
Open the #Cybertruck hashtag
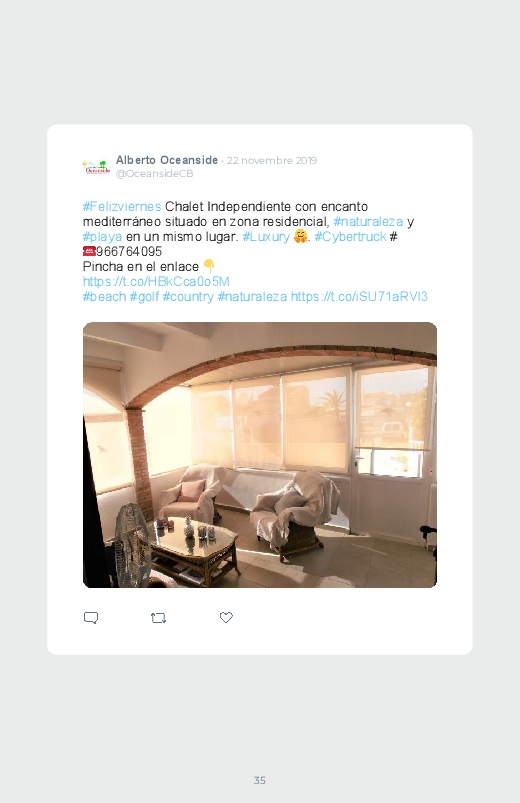pos(350,237)
